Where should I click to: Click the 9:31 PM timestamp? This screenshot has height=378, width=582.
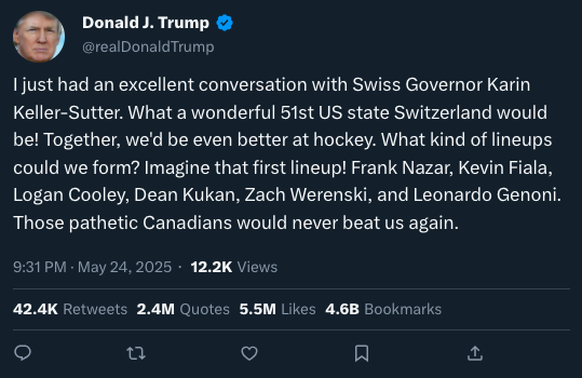tap(40, 267)
